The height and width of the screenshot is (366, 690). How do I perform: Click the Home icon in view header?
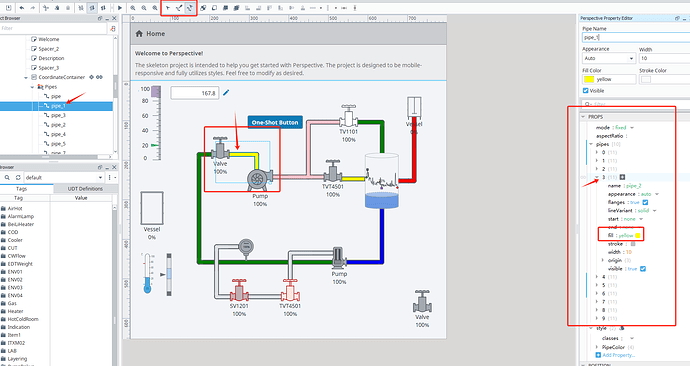click(x=139, y=33)
